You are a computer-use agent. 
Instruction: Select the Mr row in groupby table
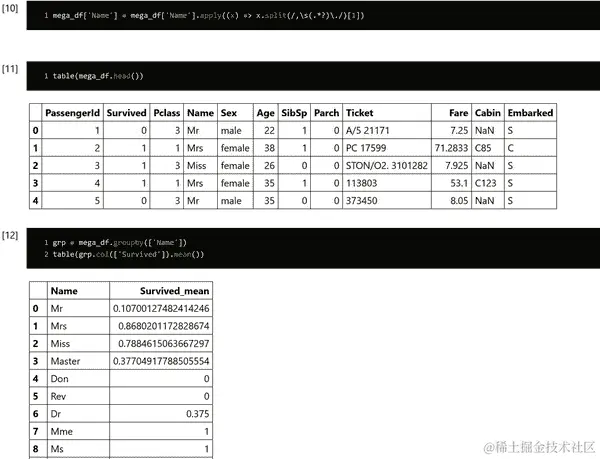coord(121,308)
